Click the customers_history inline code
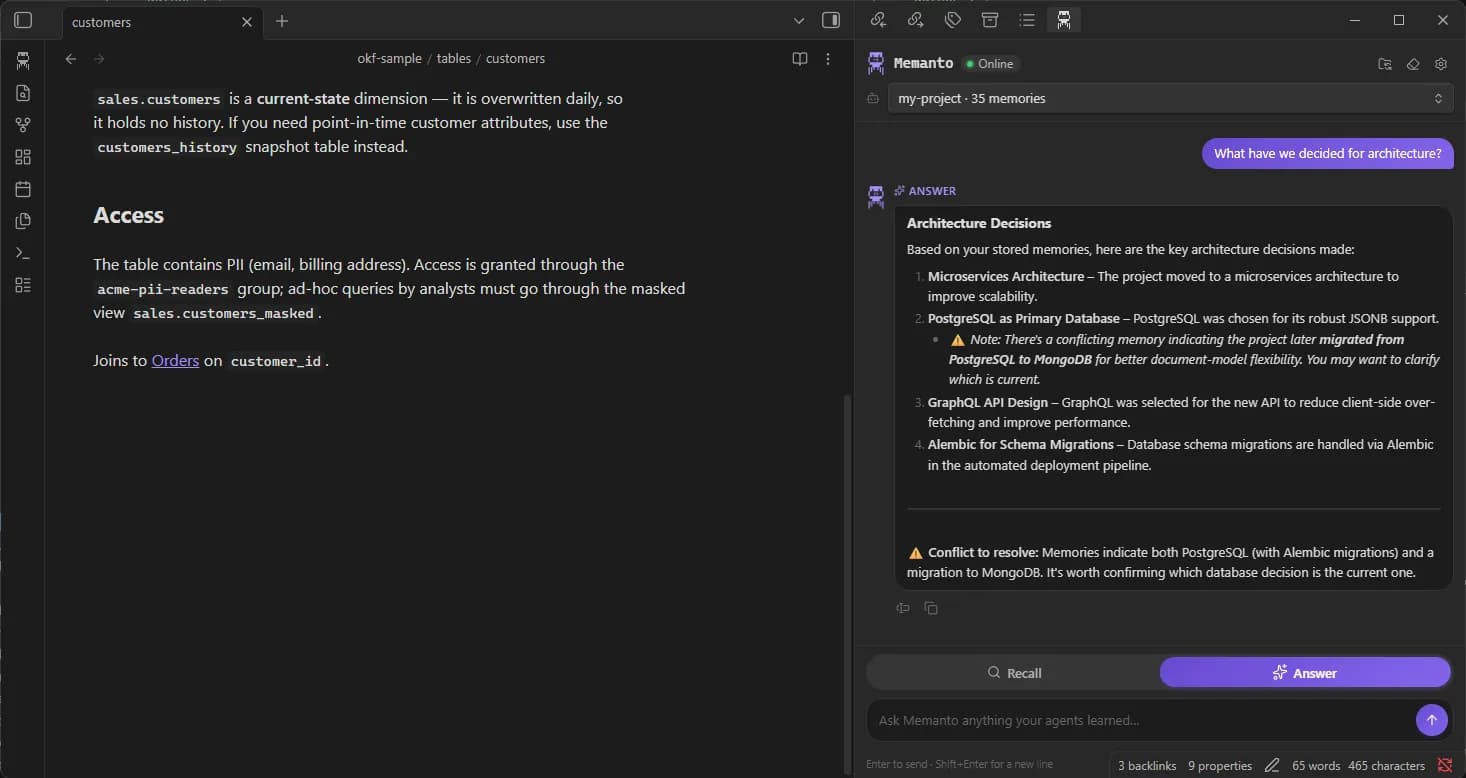Screen dimensions: 1466x778 tap(167, 147)
